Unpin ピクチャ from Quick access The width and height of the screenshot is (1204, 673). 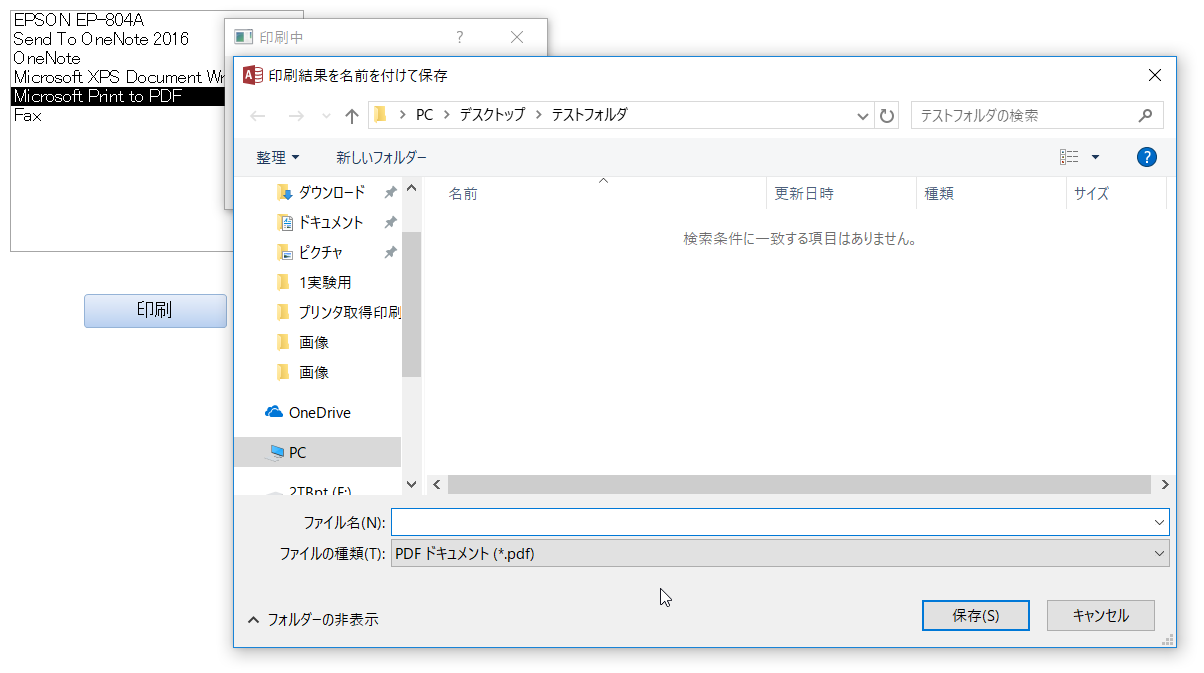tap(390, 252)
